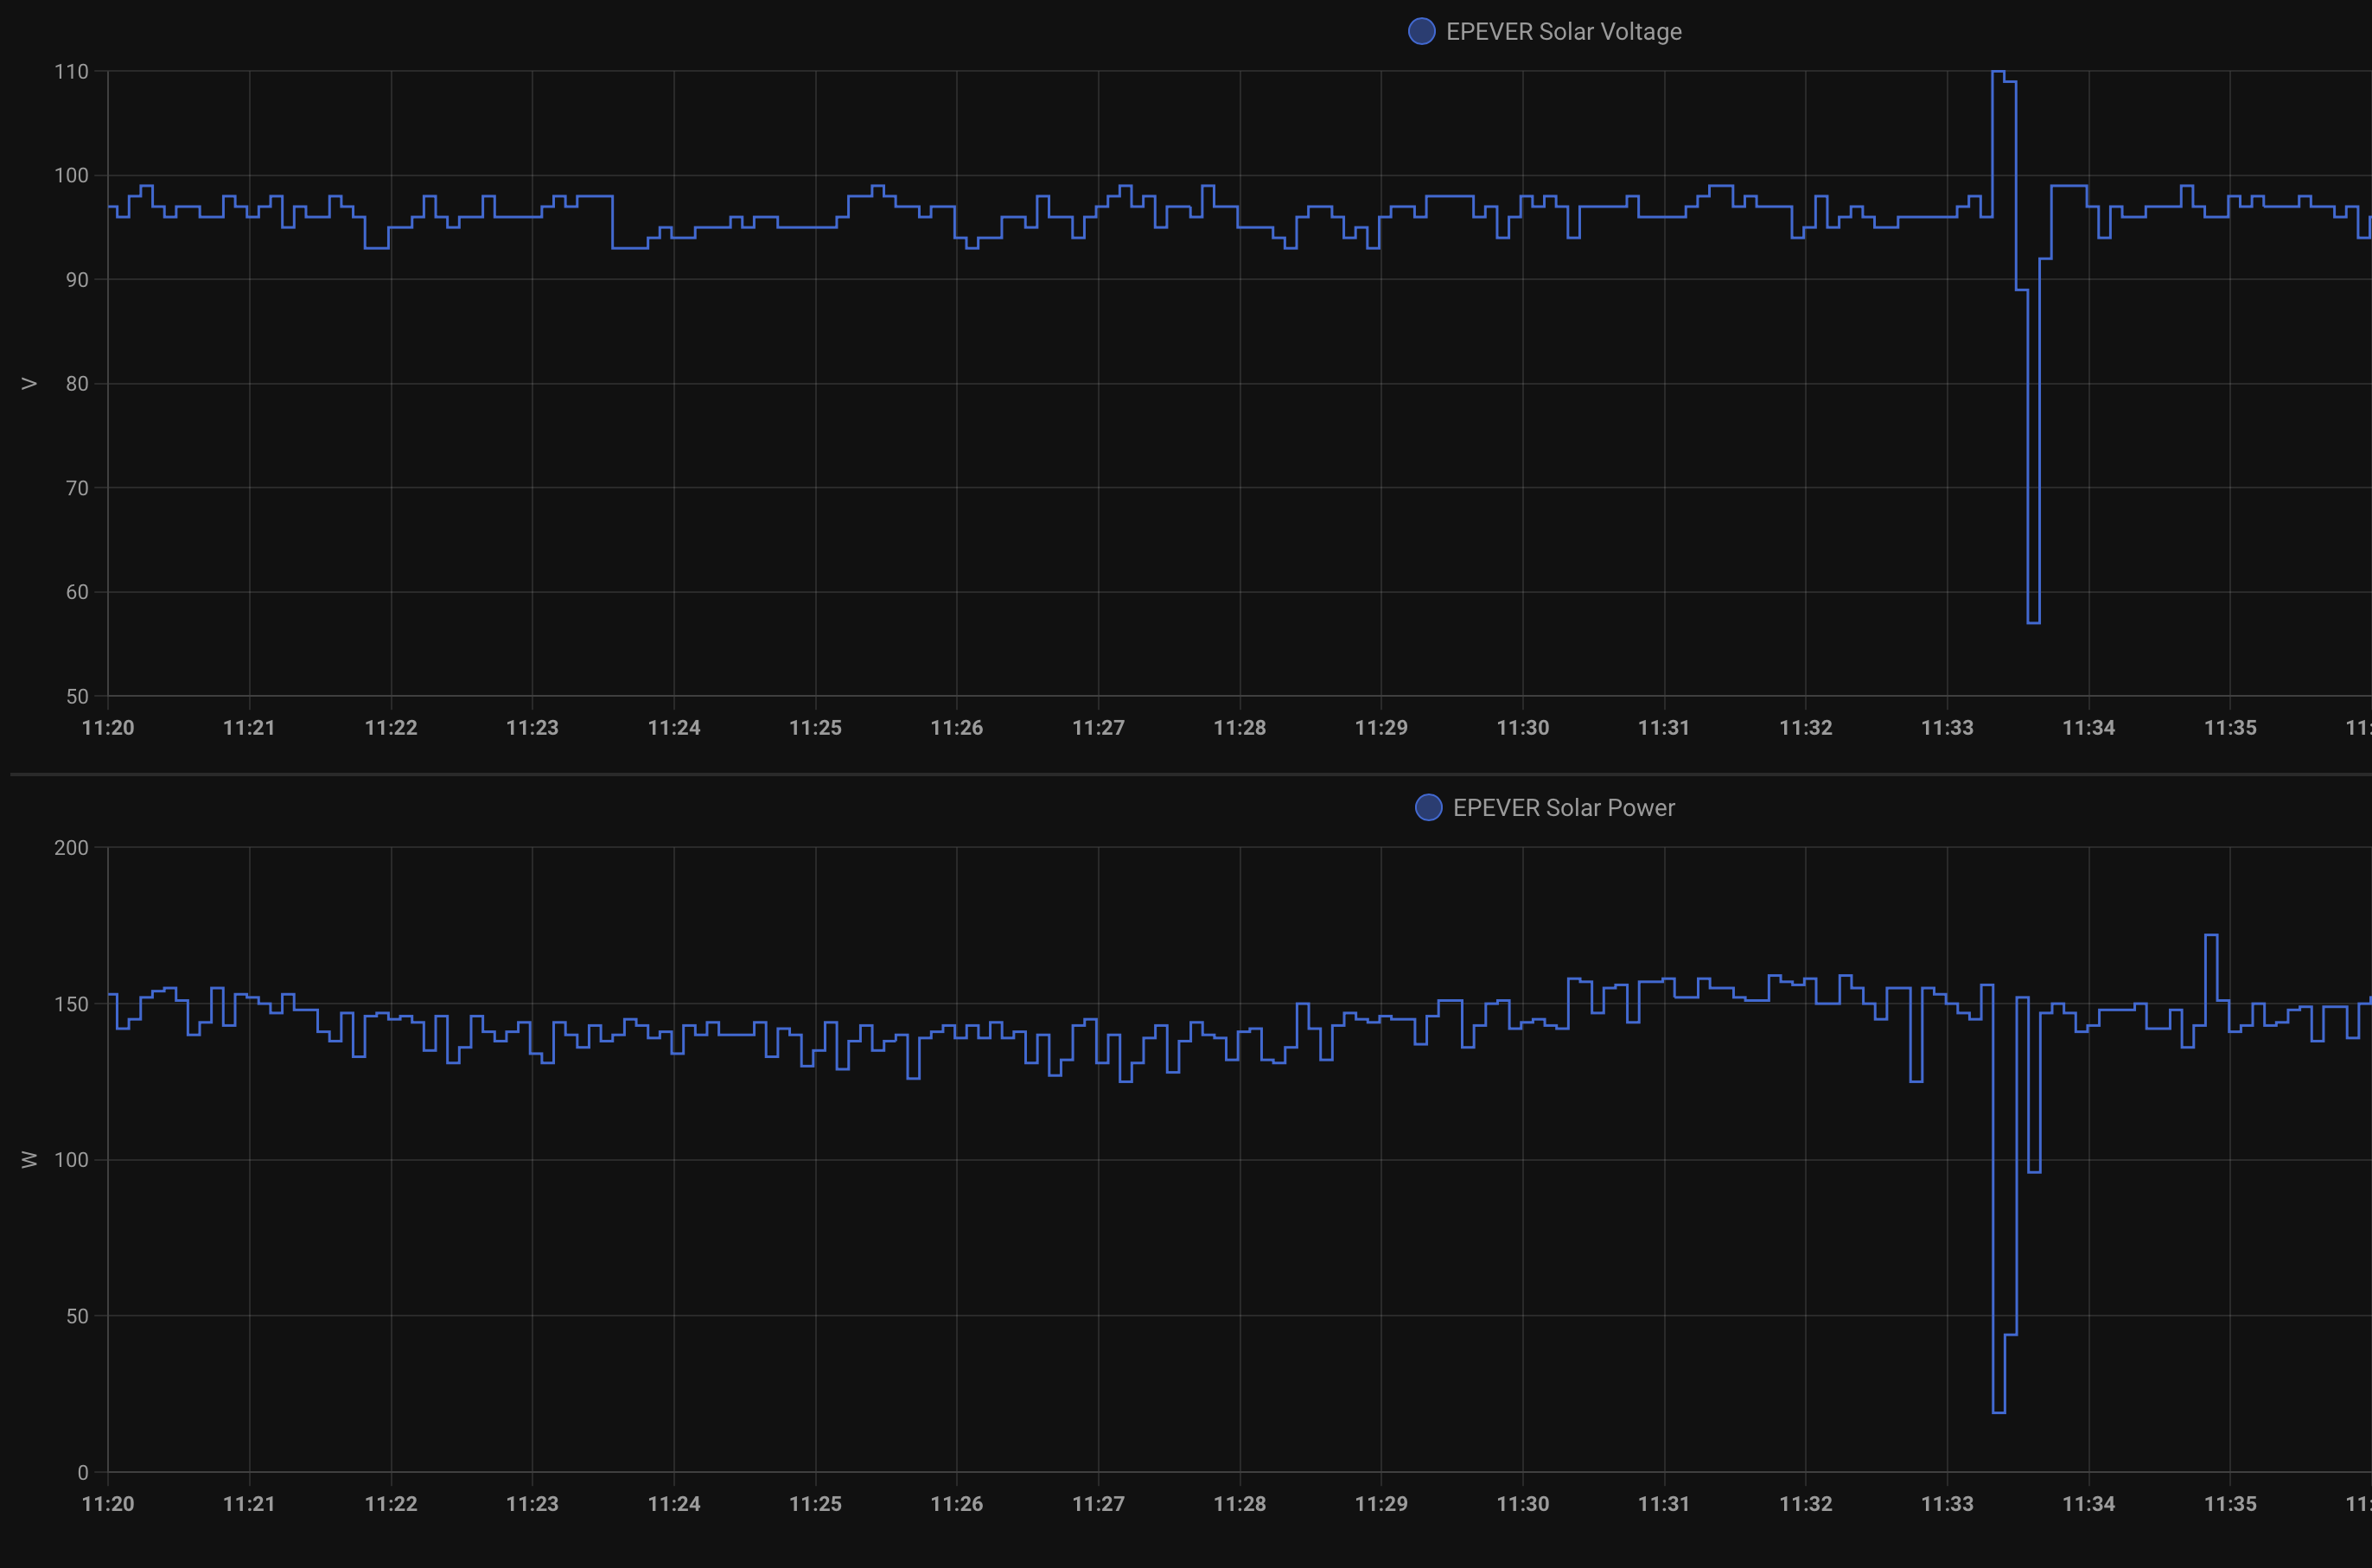Viewport: 2372px width, 1568px height.
Task: Click the 11:30 time label on the power chart
Action: [1522, 1503]
